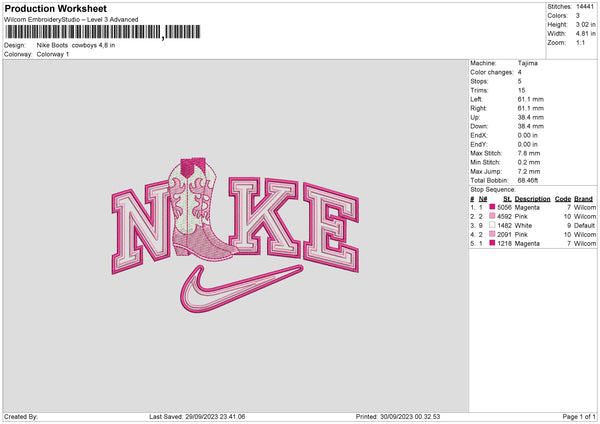
Task: Select the 'White' description in stop row 3
Action: [523, 225]
